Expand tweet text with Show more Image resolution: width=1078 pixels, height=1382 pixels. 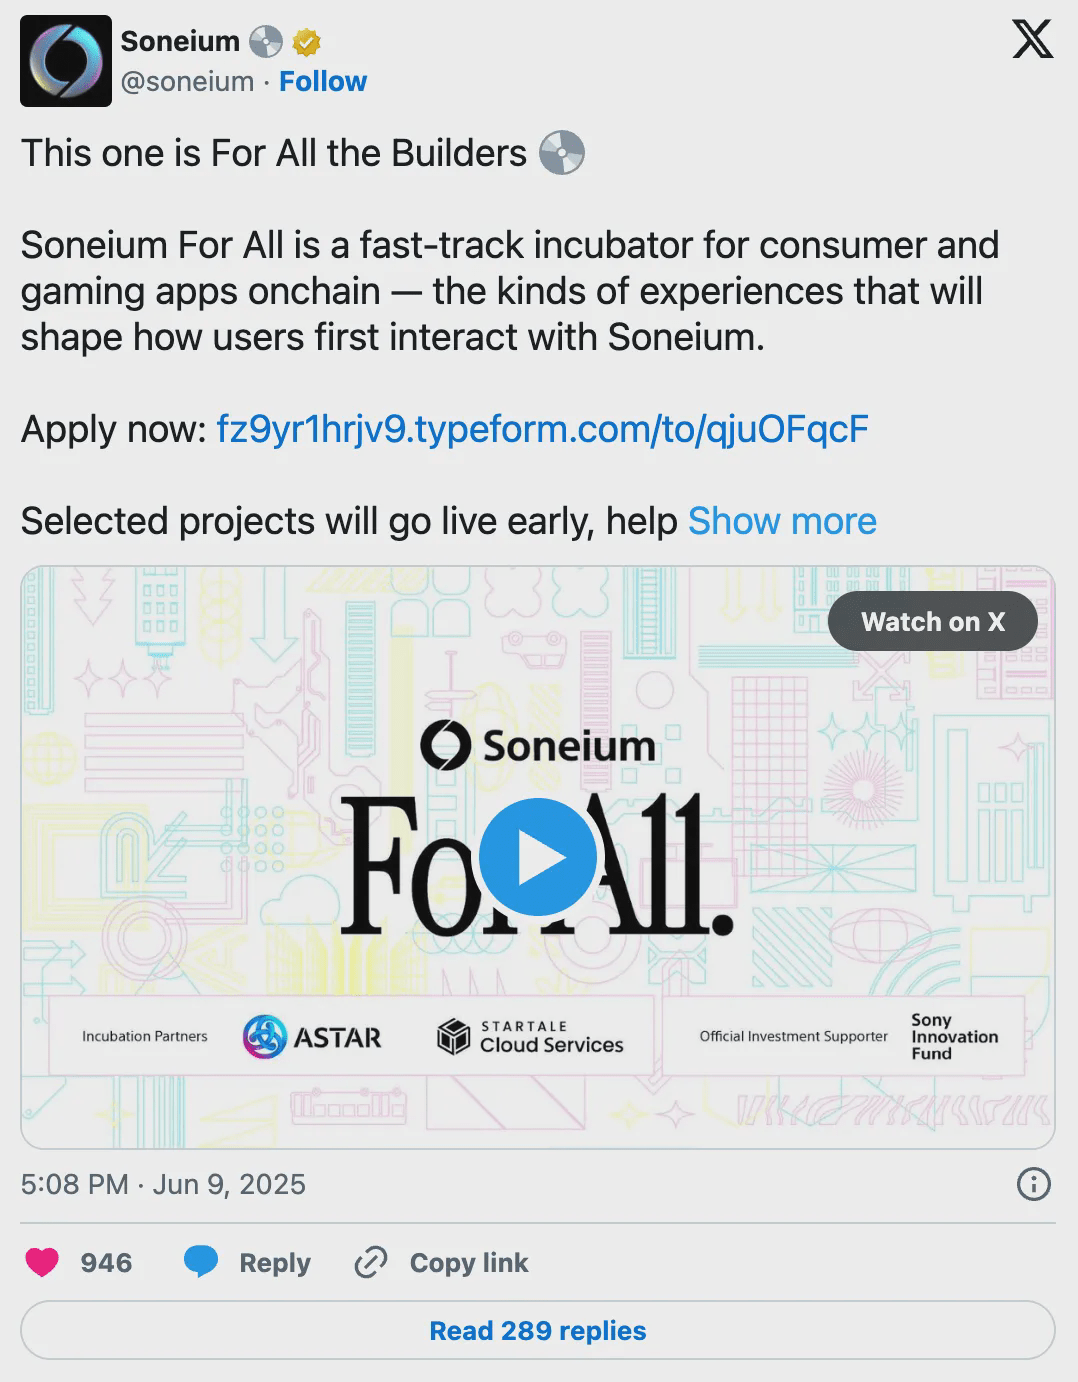[x=782, y=521]
